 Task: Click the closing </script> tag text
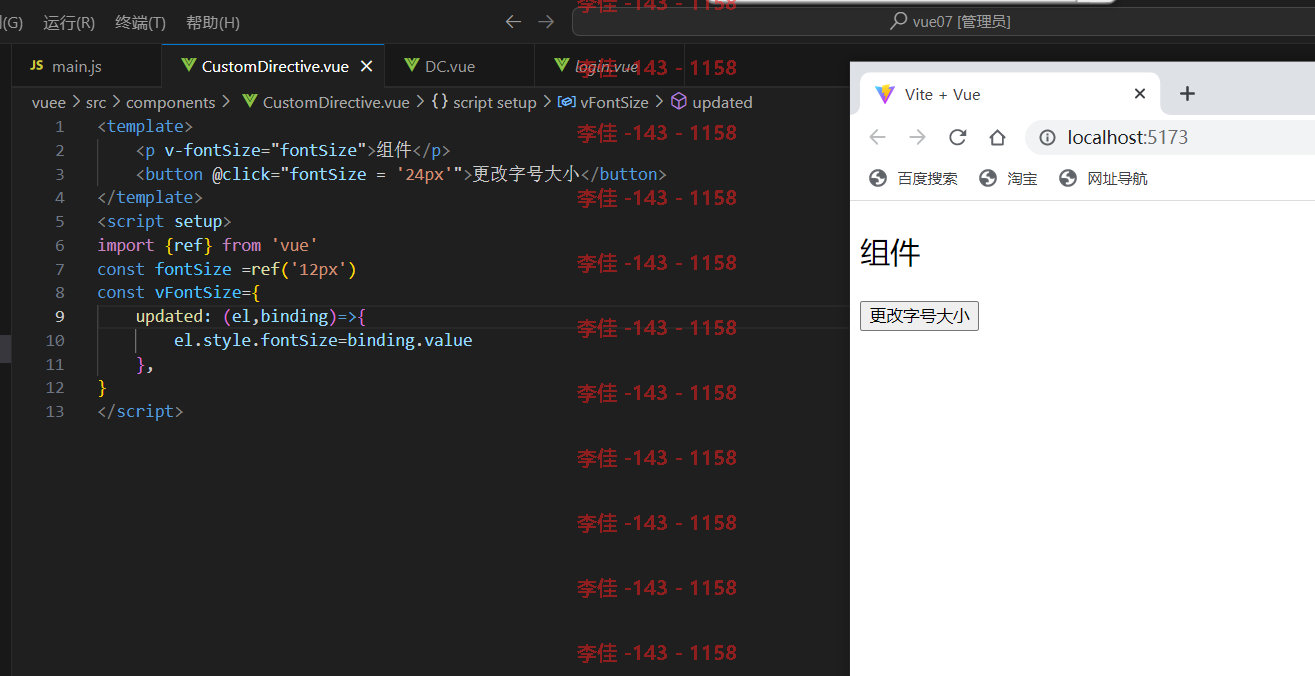140,411
